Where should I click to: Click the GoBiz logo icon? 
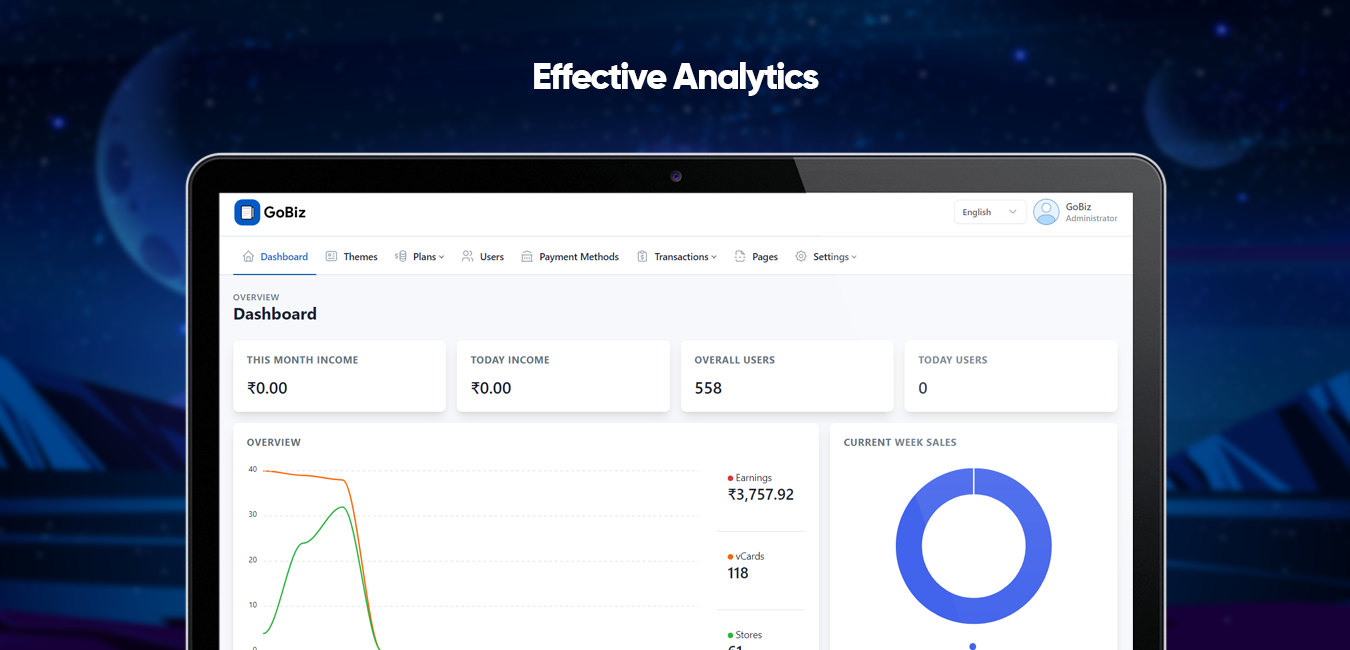coord(247,212)
